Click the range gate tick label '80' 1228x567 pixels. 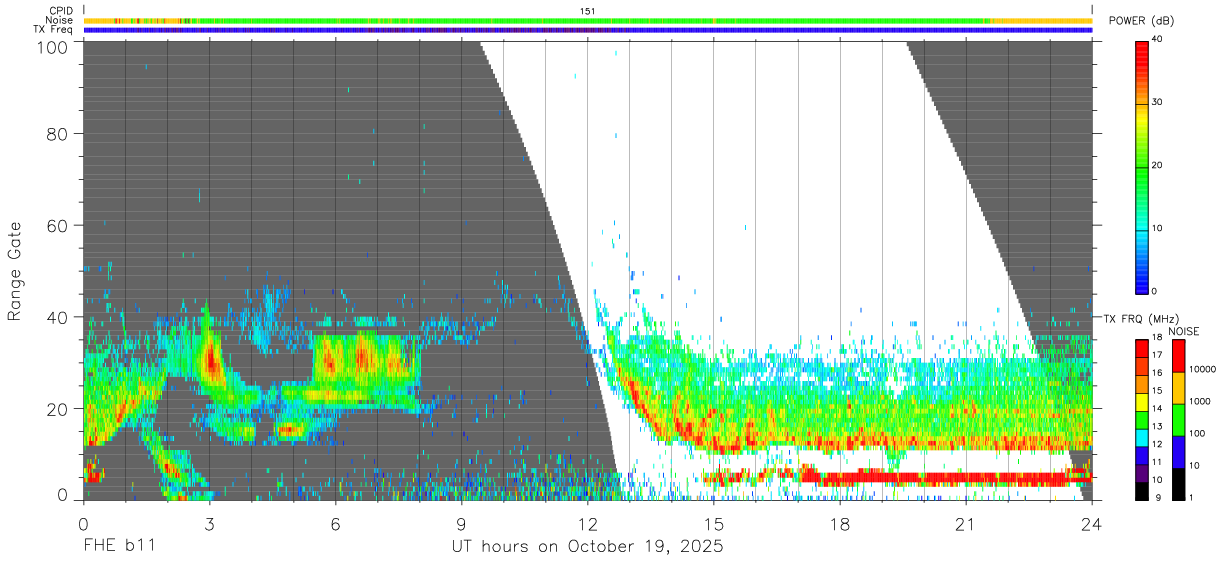pyautogui.click(x=57, y=133)
